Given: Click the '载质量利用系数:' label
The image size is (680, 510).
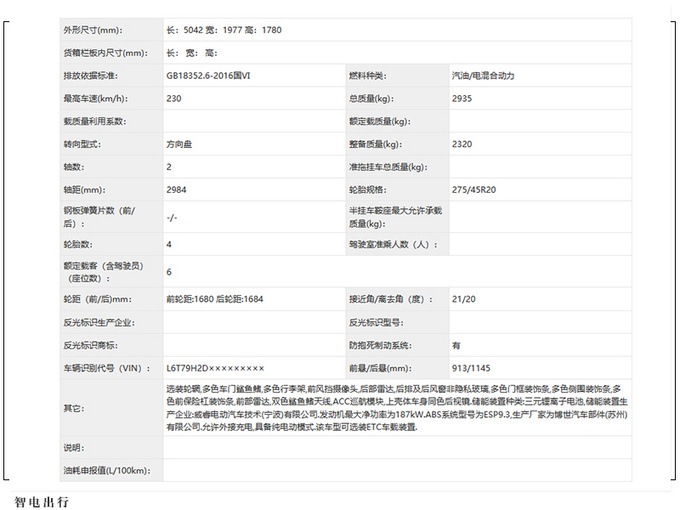Looking at the screenshot, I should click(x=95, y=121).
